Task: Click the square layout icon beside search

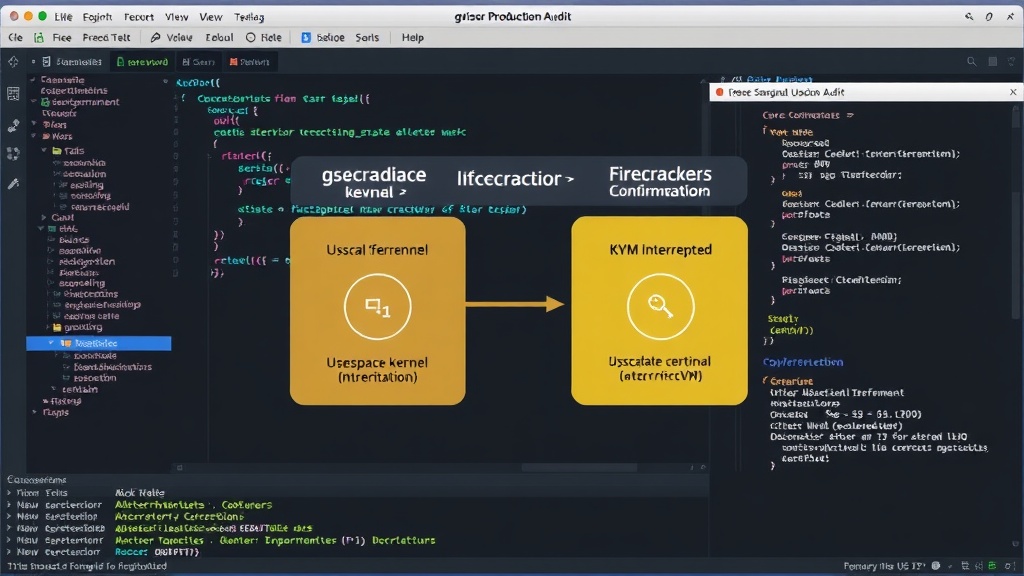Action: click(x=993, y=61)
